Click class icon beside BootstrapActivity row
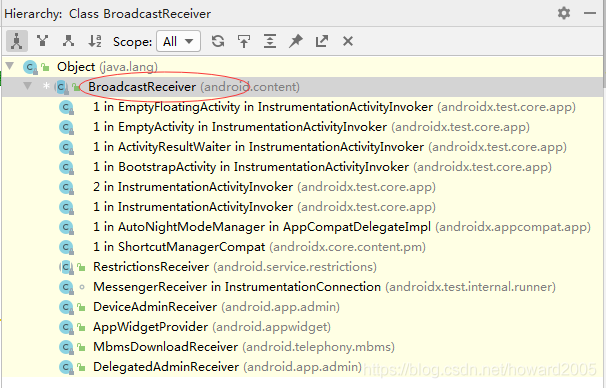Image resolution: width=606 pixels, height=388 pixels. click(66, 167)
